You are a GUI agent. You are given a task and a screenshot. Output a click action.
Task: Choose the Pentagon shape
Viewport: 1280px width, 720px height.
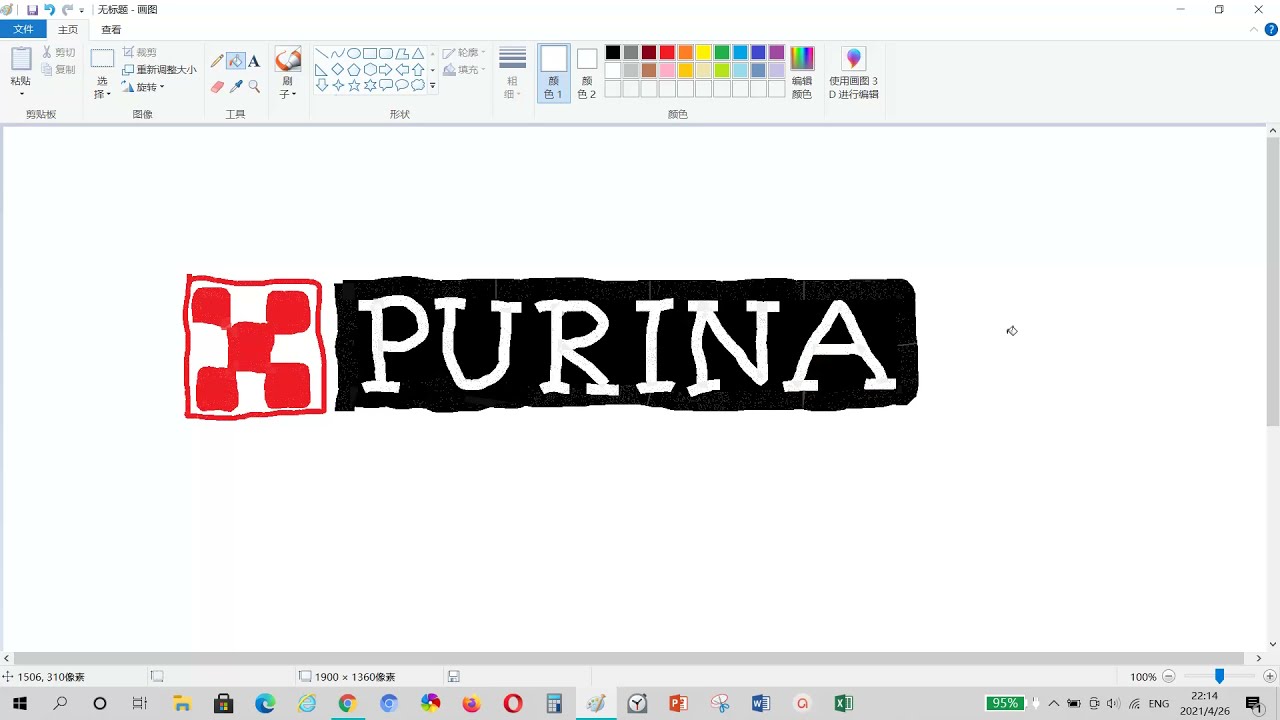(354, 70)
